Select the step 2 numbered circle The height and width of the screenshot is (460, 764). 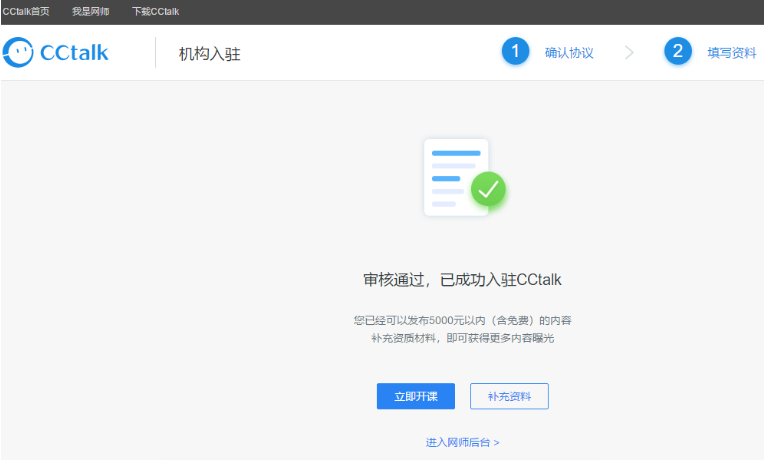click(x=678, y=51)
